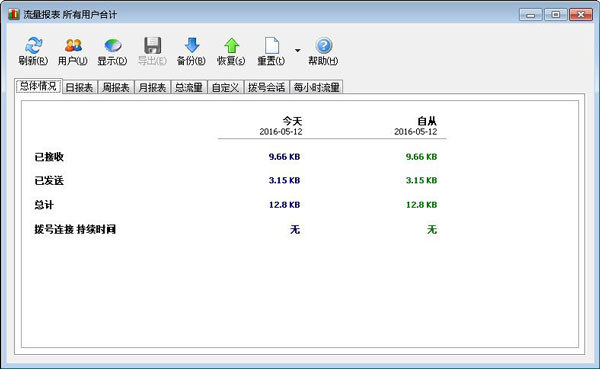Image resolution: width=600 pixels, height=369 pixels.
Task: Click the date 2016-05-12 under 自从
Action: [x=416, y=132]
